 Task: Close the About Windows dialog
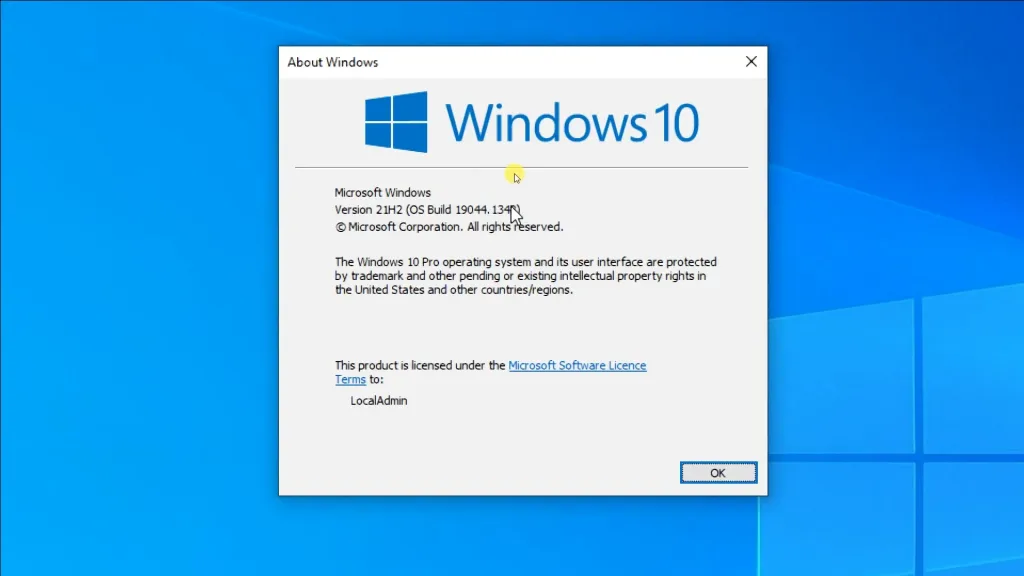click(751, 61)
